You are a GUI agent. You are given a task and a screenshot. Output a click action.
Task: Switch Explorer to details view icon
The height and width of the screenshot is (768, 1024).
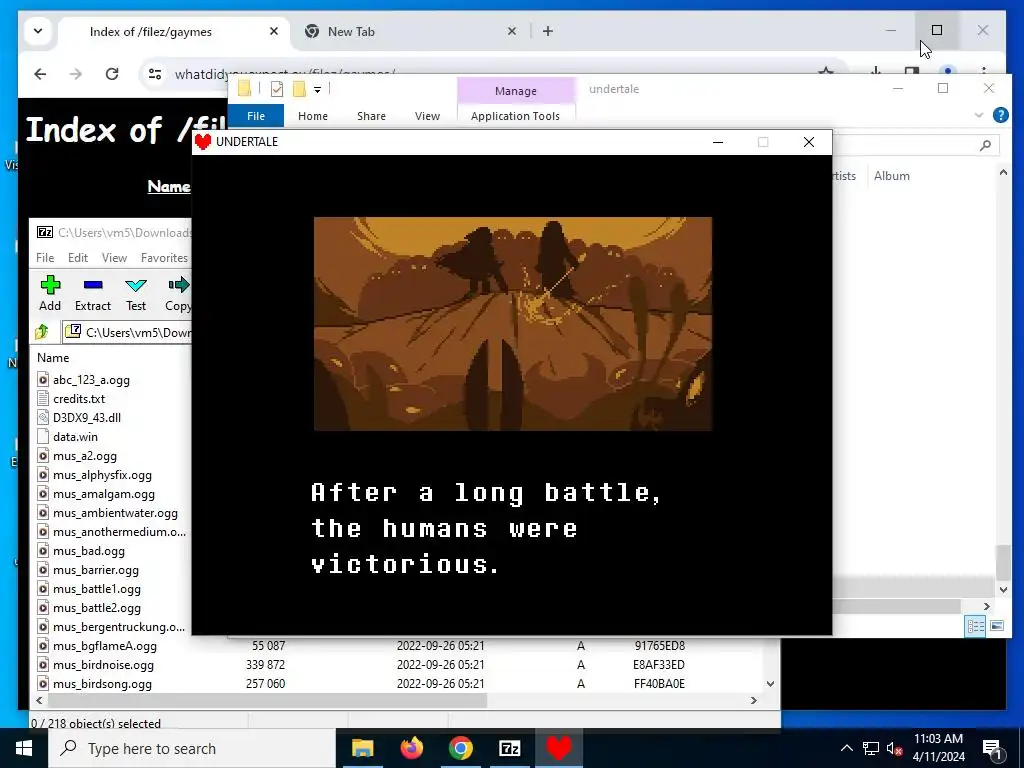[975, 626]
